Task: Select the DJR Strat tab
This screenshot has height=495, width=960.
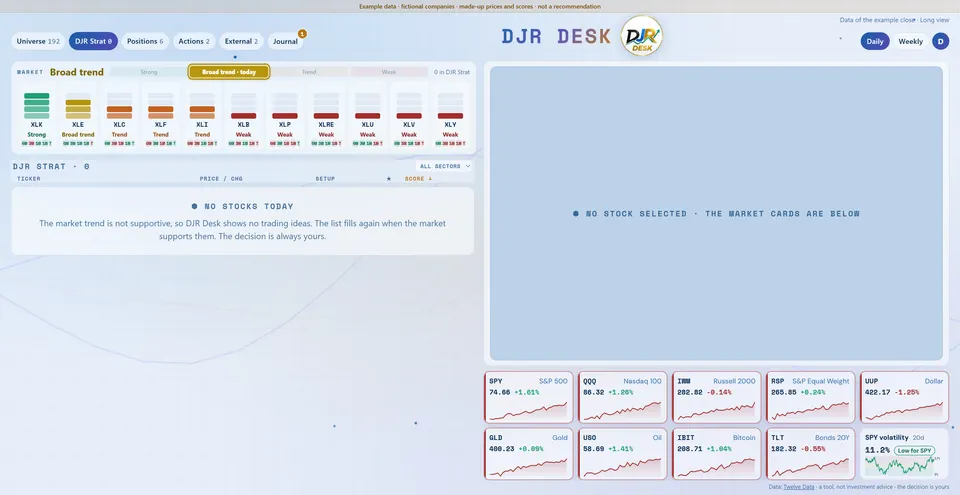Action: pyautogui.click(x=93, y=41)
